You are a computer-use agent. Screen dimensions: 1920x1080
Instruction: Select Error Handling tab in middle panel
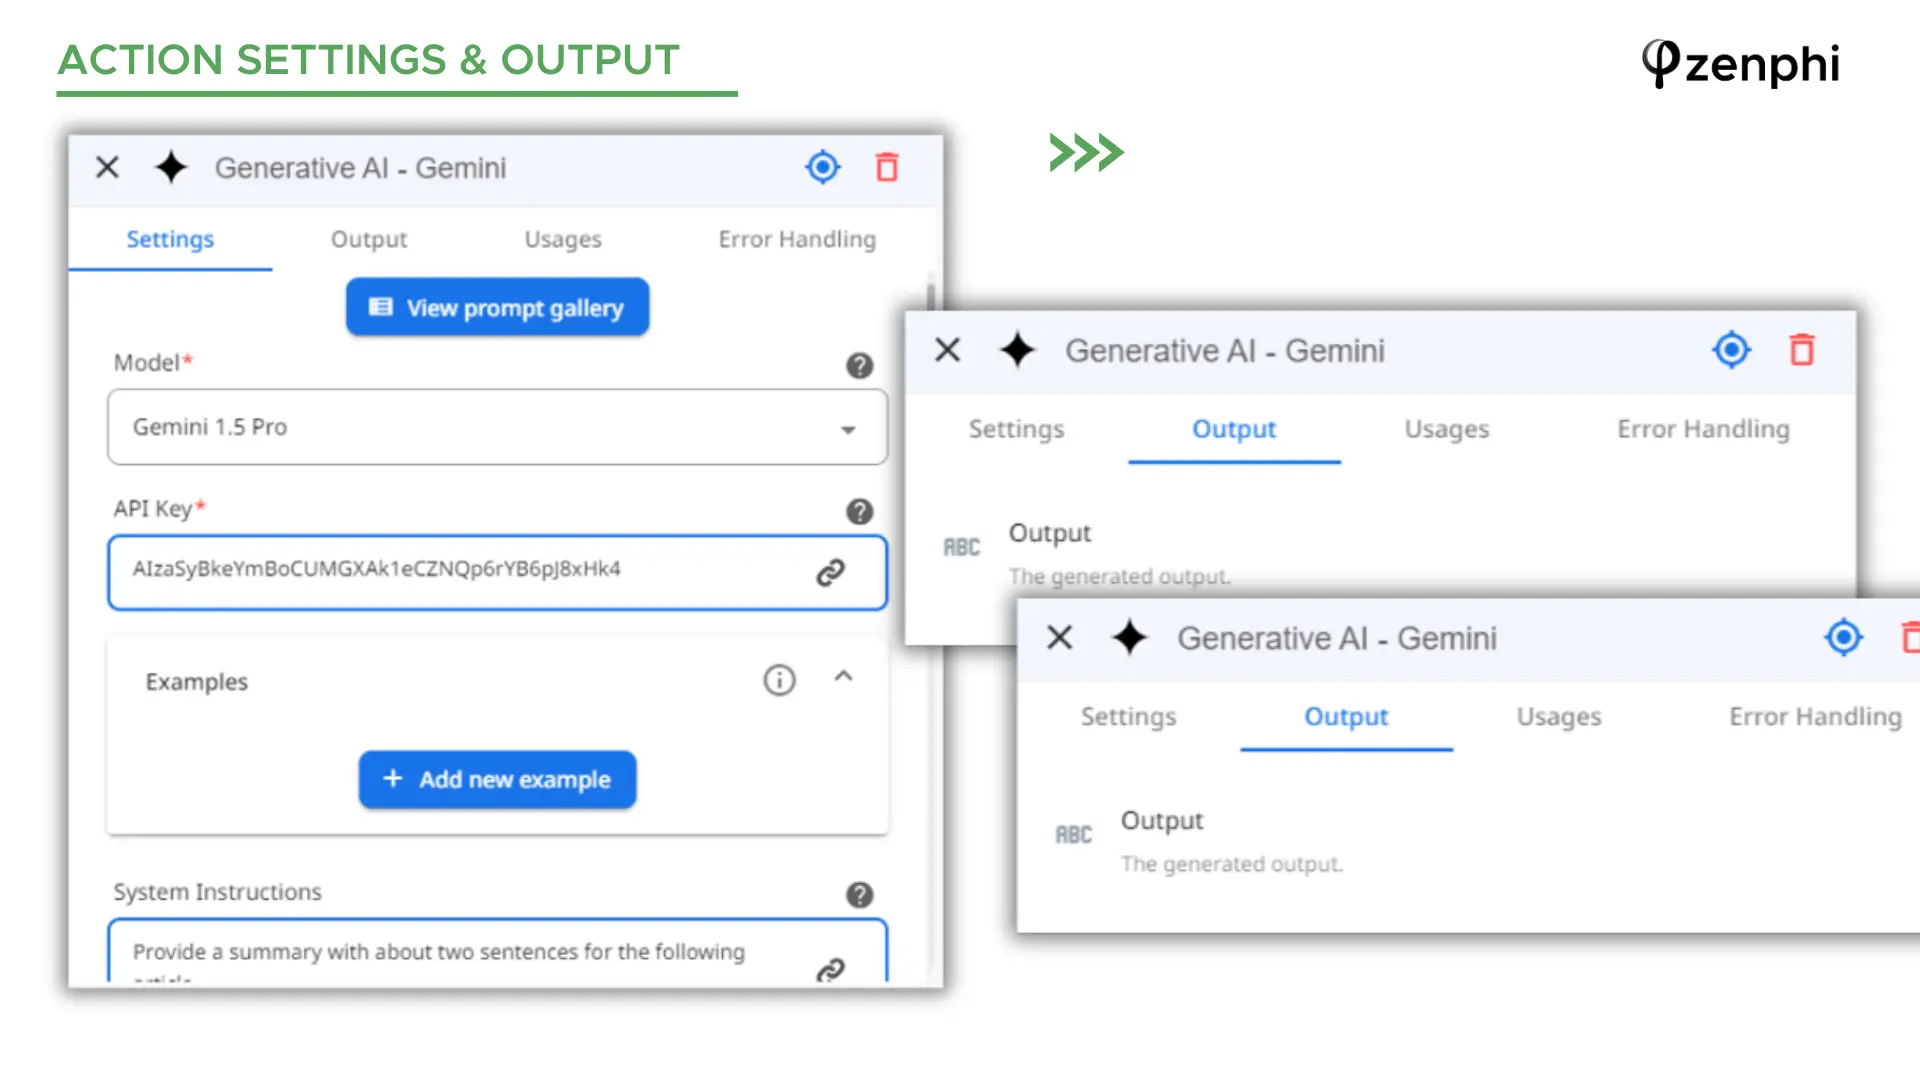coord(1703,429)
